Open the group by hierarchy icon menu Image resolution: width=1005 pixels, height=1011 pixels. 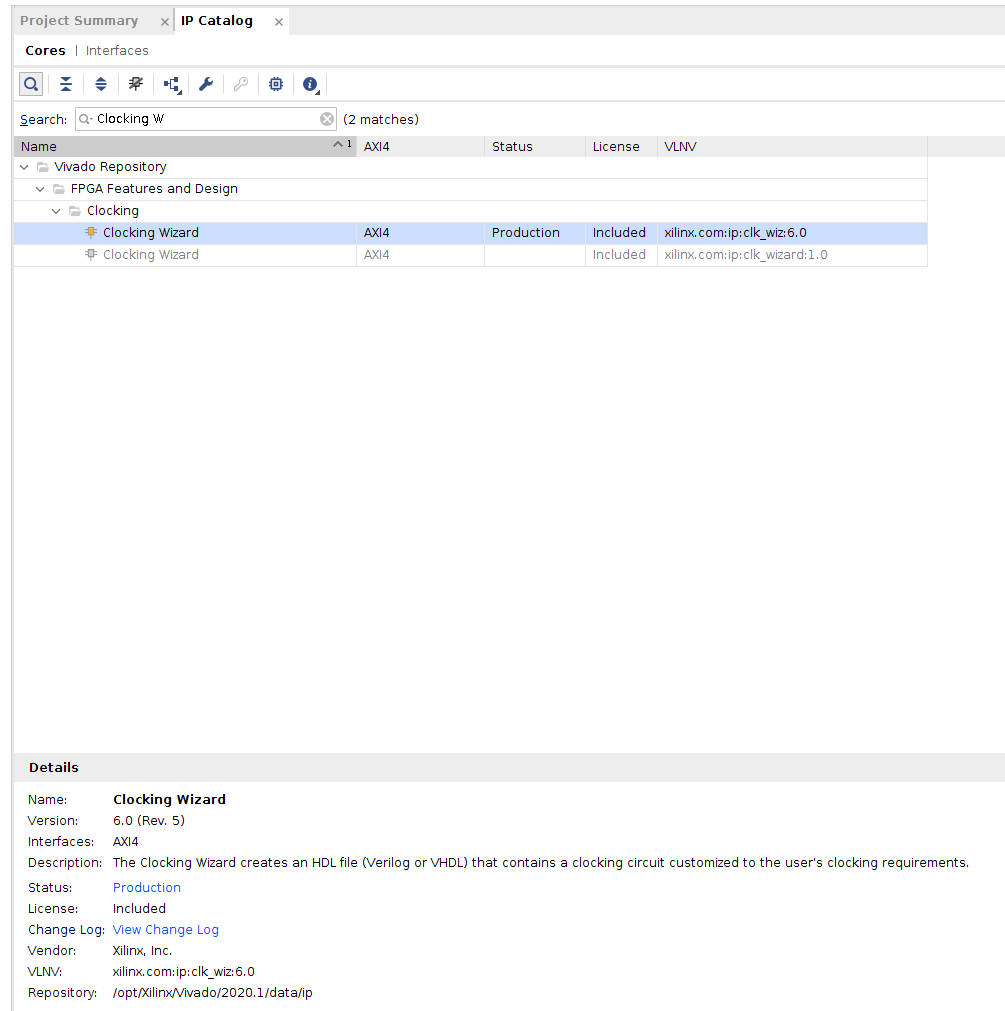172,85
